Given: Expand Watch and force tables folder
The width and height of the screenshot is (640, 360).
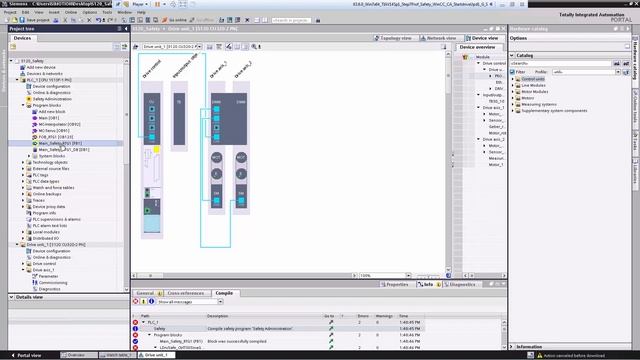Looking at the screenshot, I should 23,188.
